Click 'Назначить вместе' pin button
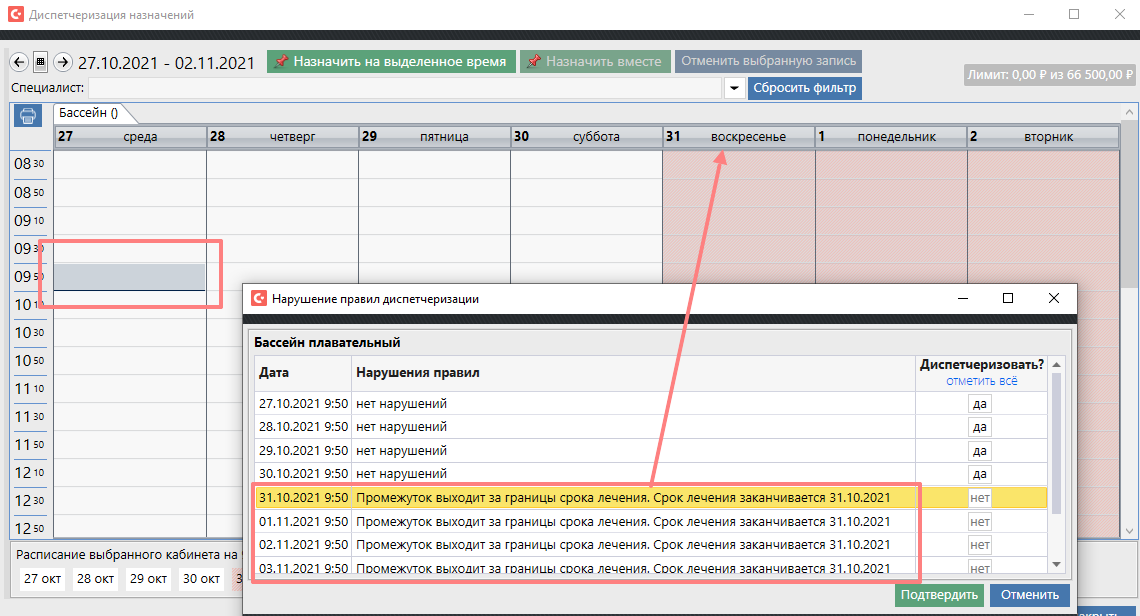Viewport: 1140px width, 616px height. (x=595, y=62)
